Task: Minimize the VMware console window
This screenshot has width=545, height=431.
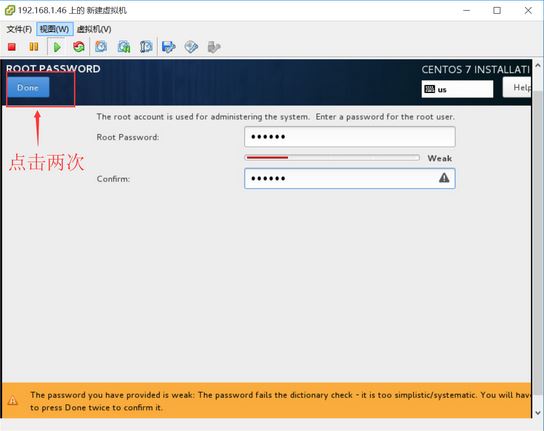Action: [466, 10]
